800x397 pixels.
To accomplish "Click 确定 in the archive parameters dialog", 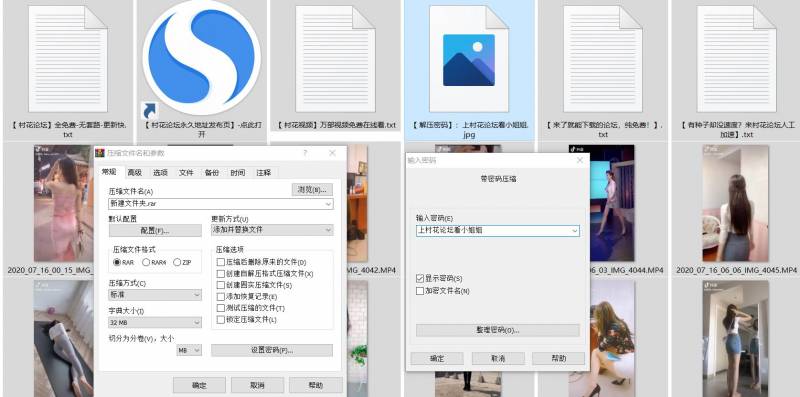I will 199,385.
